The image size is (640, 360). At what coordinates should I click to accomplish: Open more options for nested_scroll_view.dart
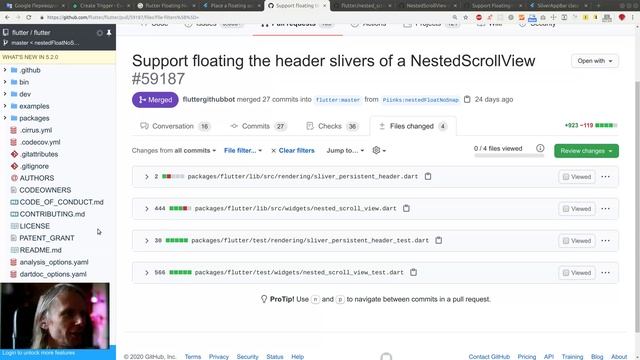(605, 209)
